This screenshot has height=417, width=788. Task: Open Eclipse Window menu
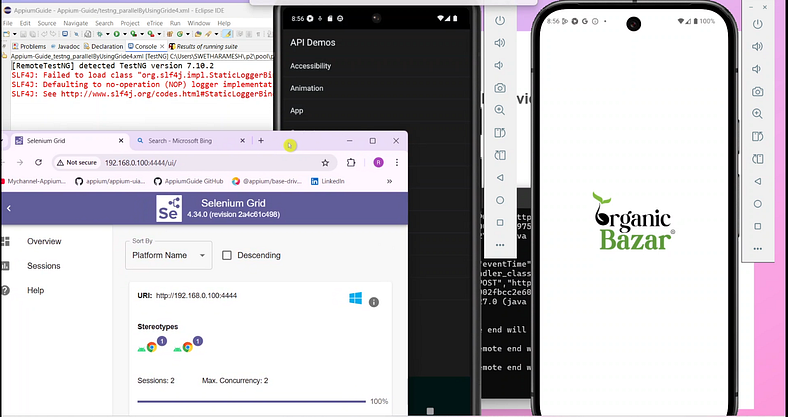(199, 23)
